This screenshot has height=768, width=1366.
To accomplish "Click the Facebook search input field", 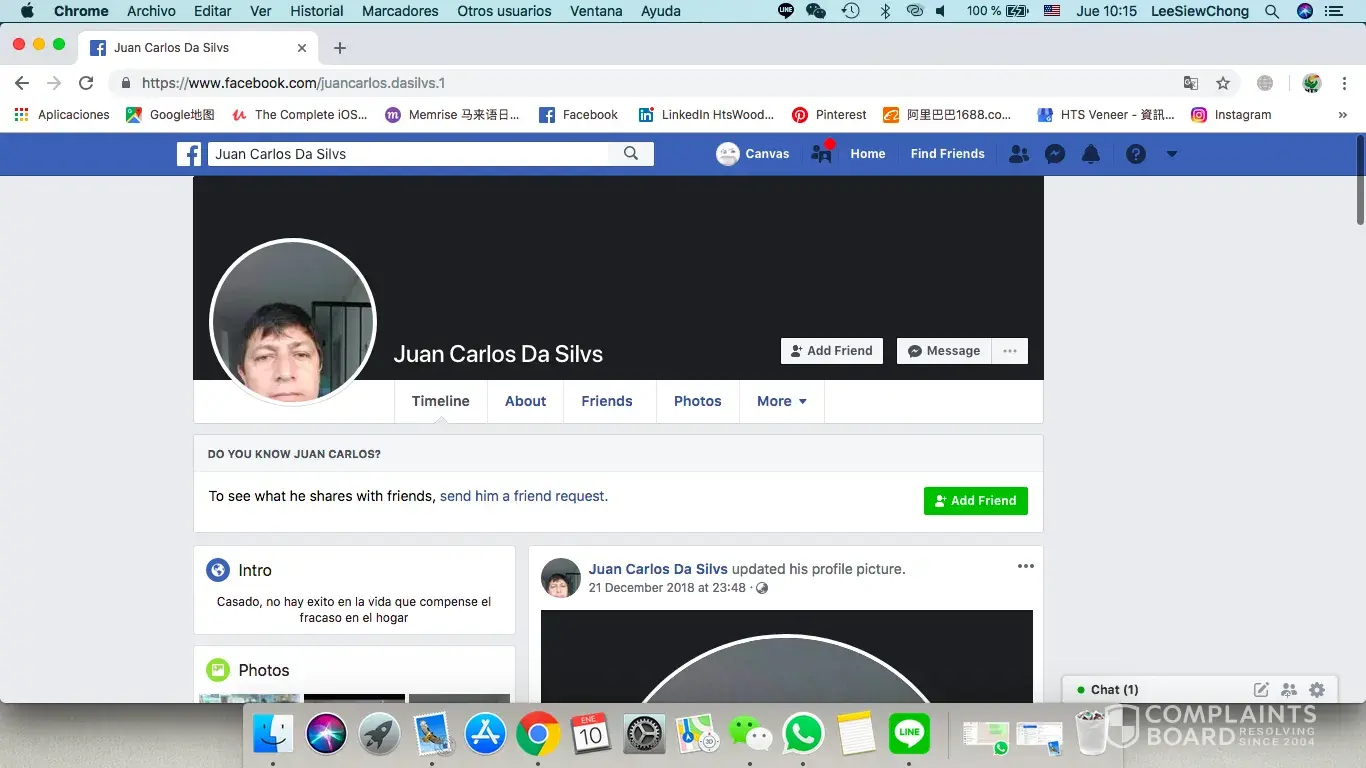I will pos(408,154).
